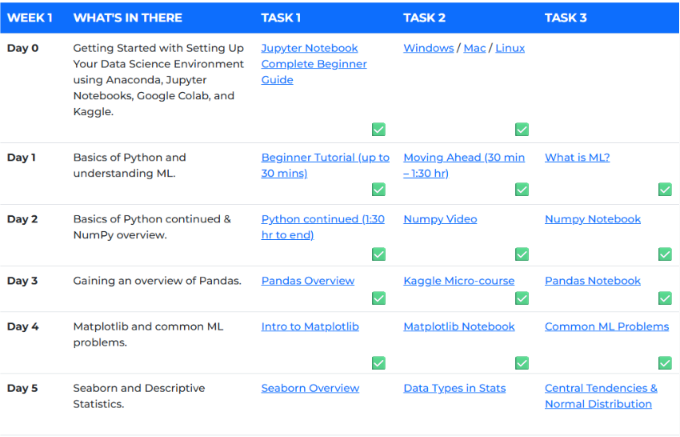680x437 pixels.
Task: Click the TASK 2 column header
Action: [x=424, y=18]
